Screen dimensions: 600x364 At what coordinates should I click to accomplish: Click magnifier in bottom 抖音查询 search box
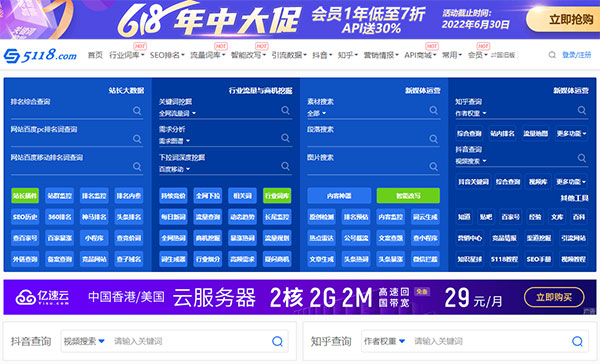(x=277, y=341)
